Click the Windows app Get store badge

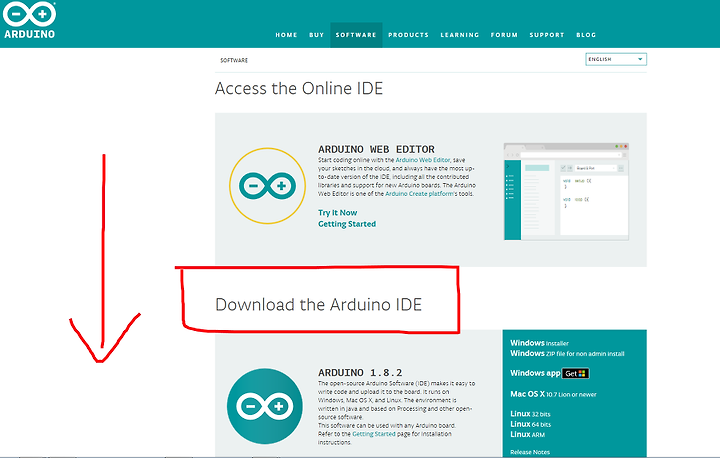[576, 373]
